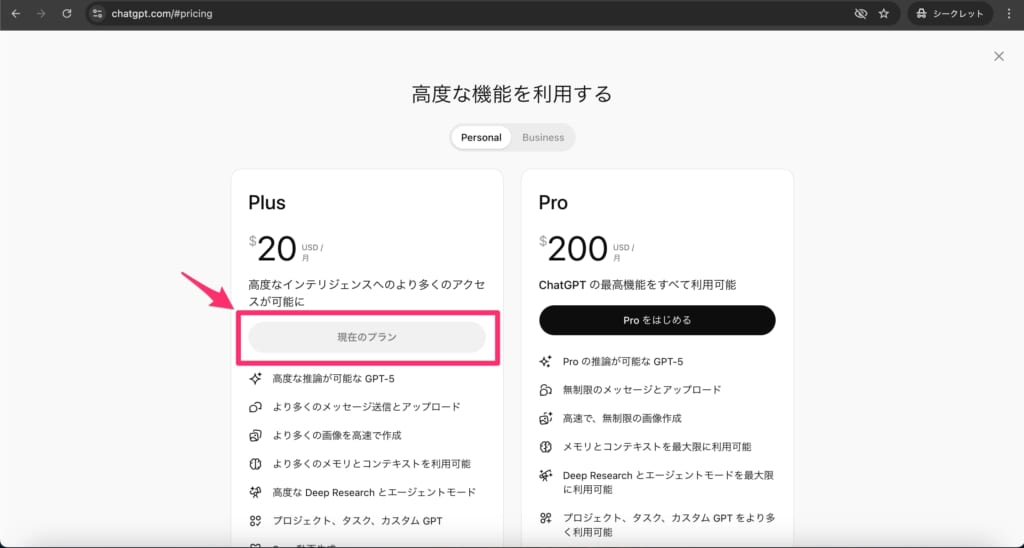Click the image icon next to より多くの画像を高速で作成
The height and width of the screenshot is (548, 1024).
coord(255,436)
